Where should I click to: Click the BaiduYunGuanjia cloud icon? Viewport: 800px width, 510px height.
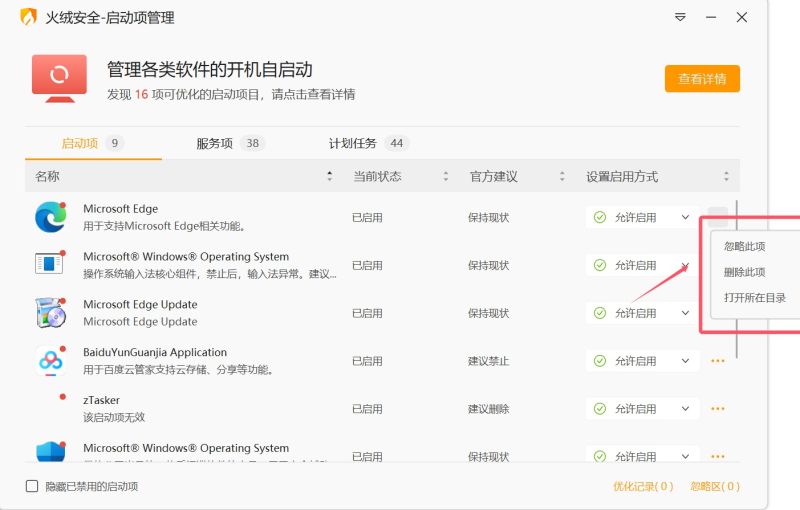click(x=51, y=360)
